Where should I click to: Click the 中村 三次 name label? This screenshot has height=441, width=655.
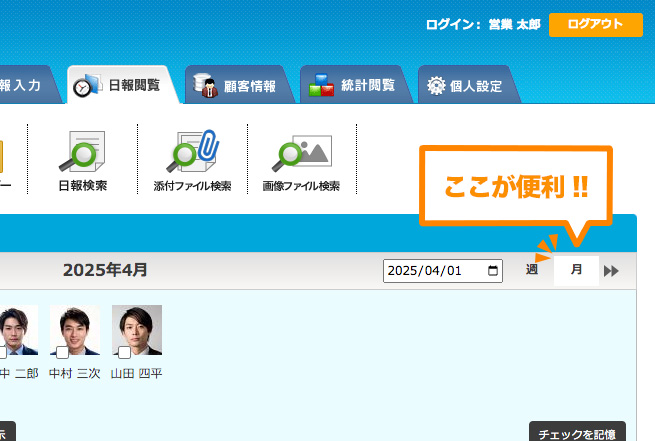coord(75,373)
